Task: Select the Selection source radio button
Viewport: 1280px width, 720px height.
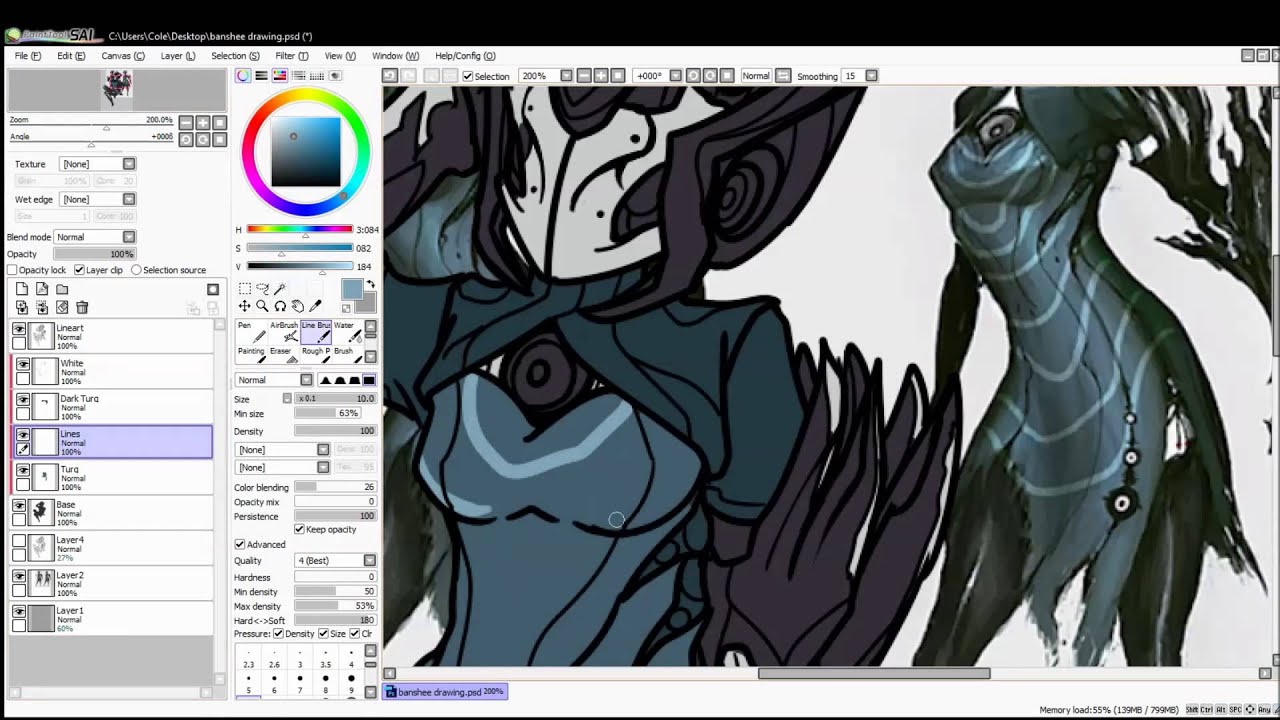Action: 136,270
